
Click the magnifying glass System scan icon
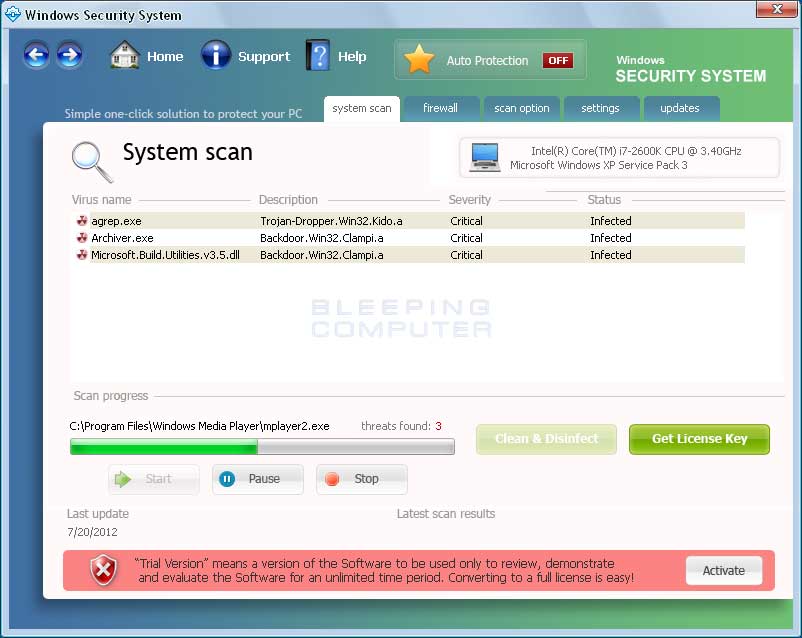tap(92, 162)
